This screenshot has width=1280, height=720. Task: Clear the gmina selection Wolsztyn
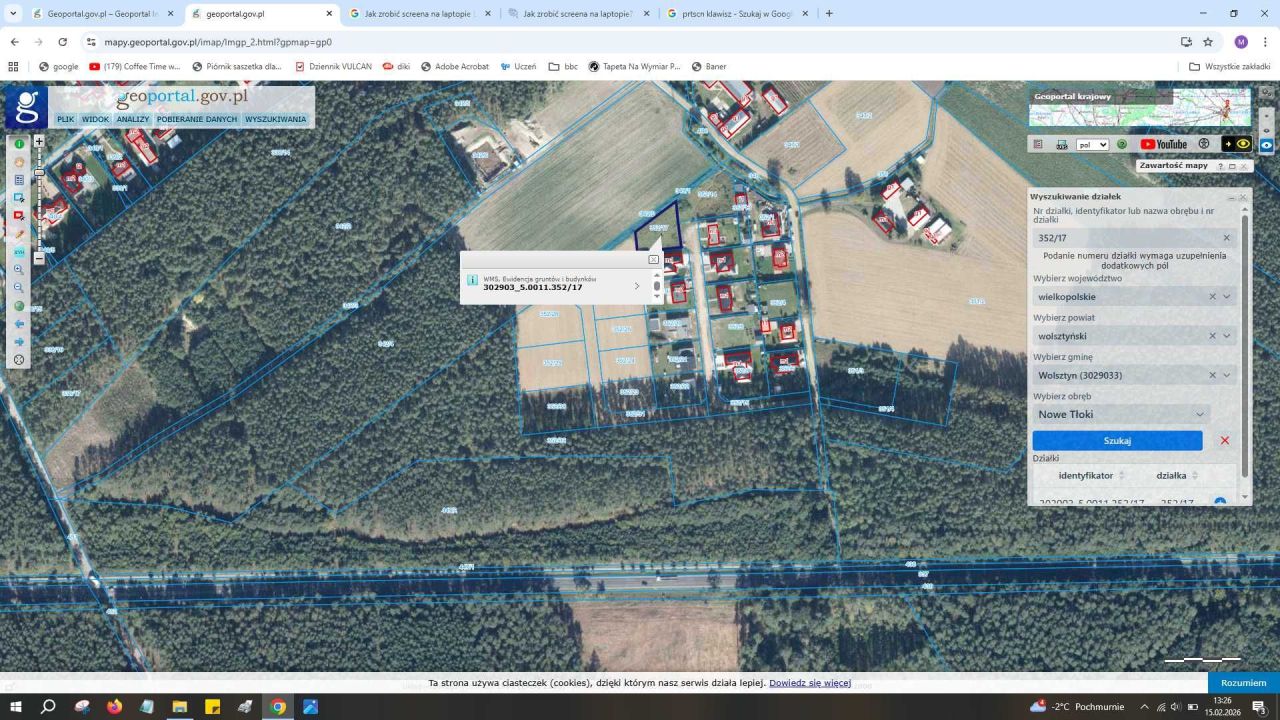1213,375
